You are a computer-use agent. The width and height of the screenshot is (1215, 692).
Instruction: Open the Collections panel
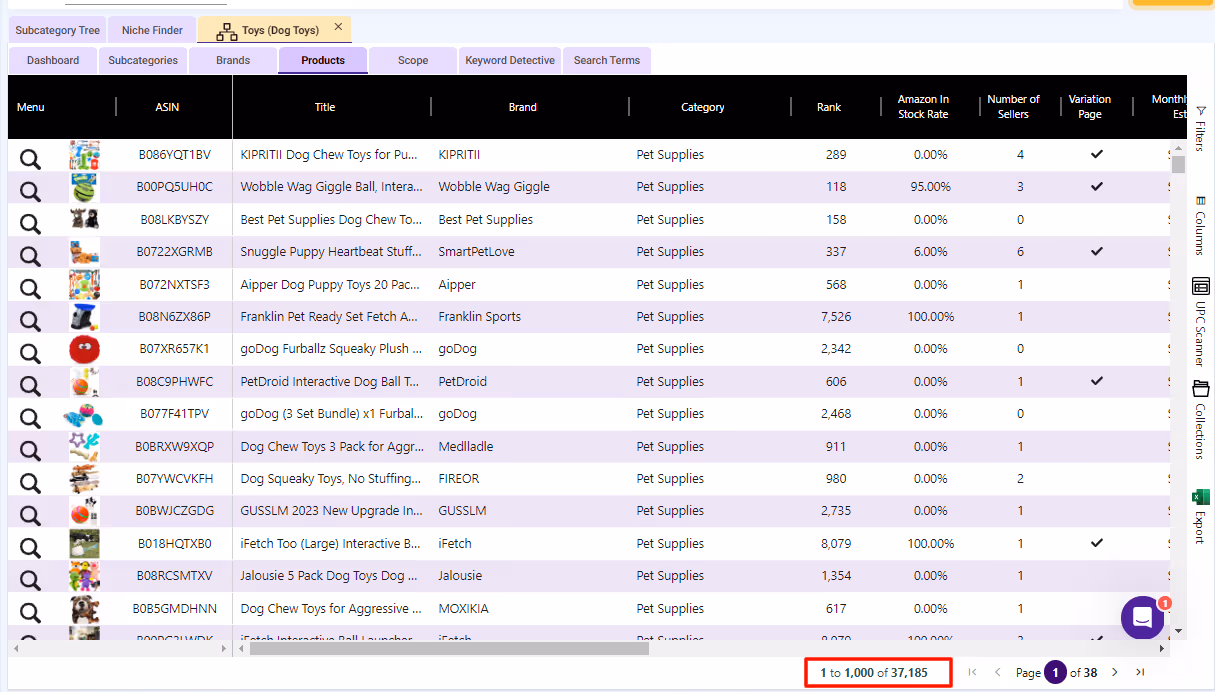tap(1200, 420)
